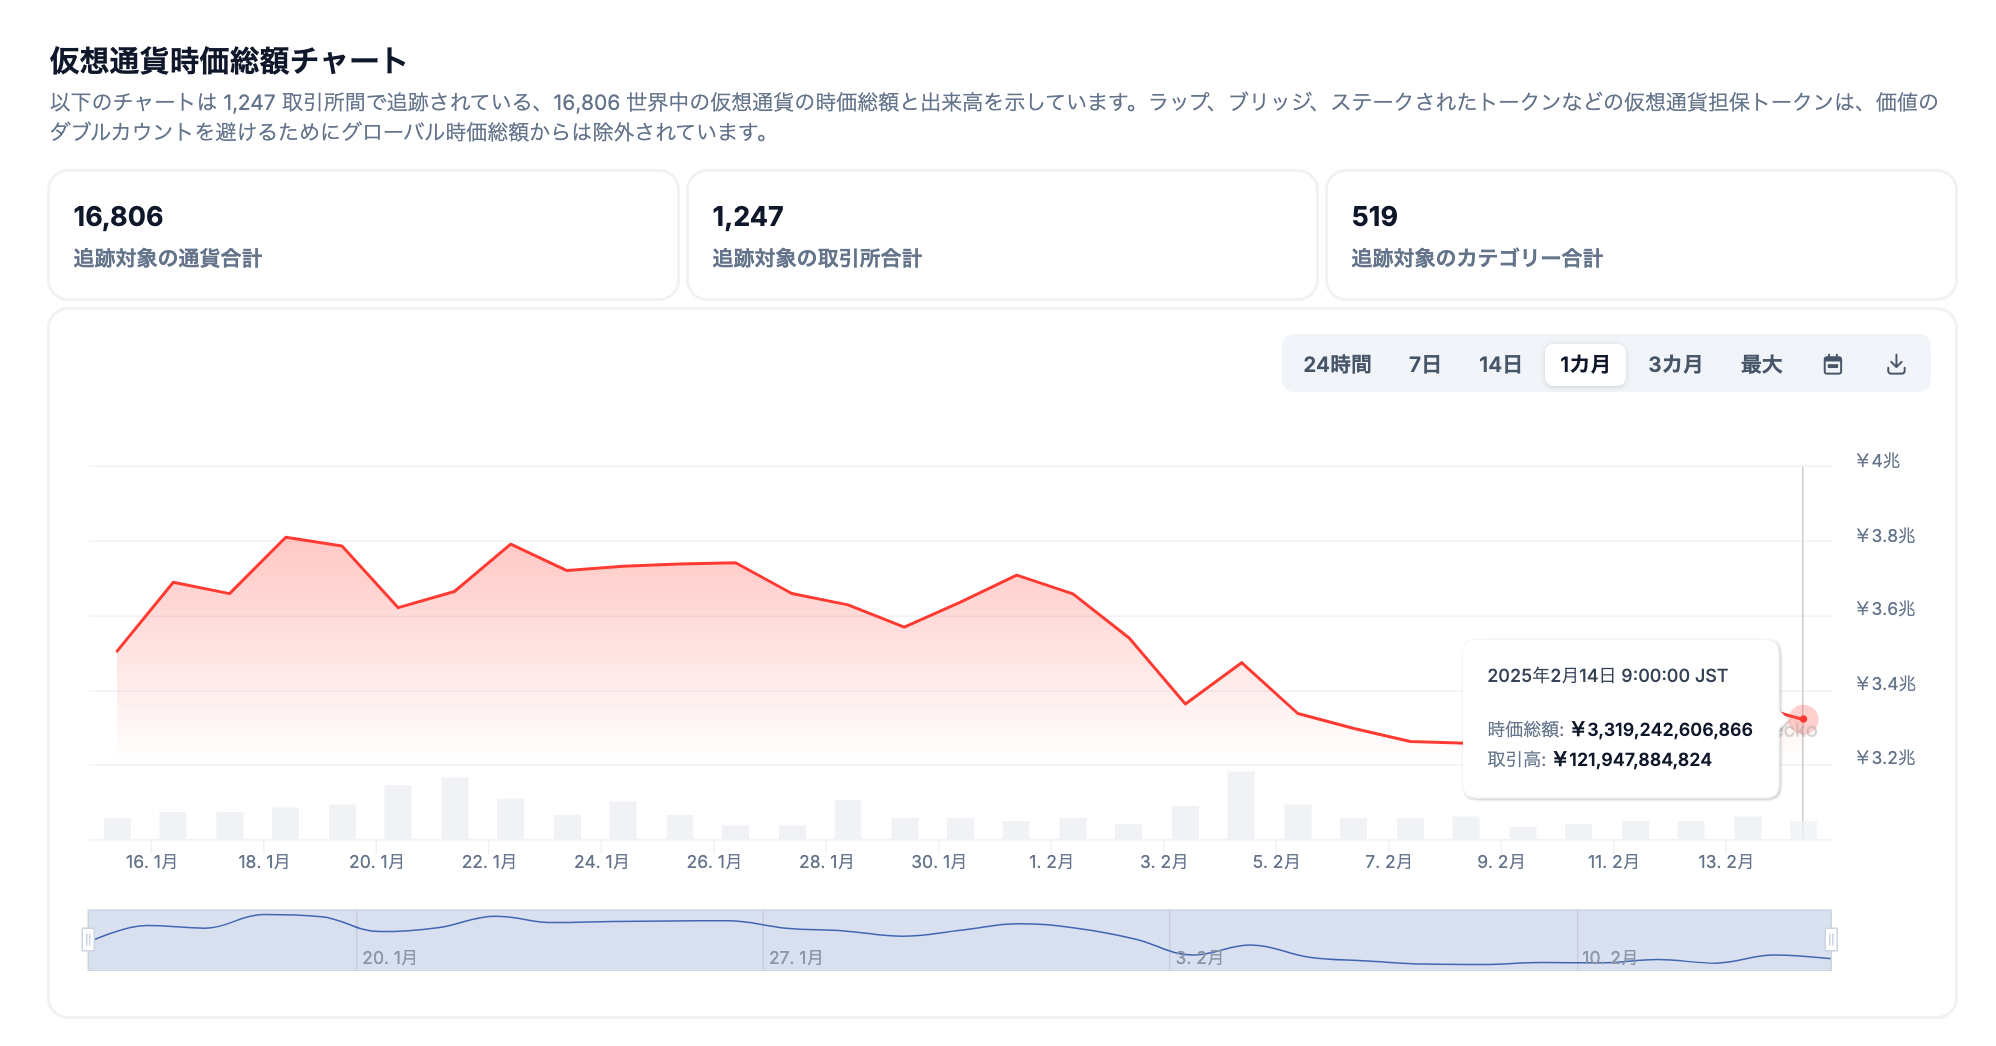Click the 16. 1月 date label on x-axis
Screen dimensions: 1996x1046
[150, 860]
